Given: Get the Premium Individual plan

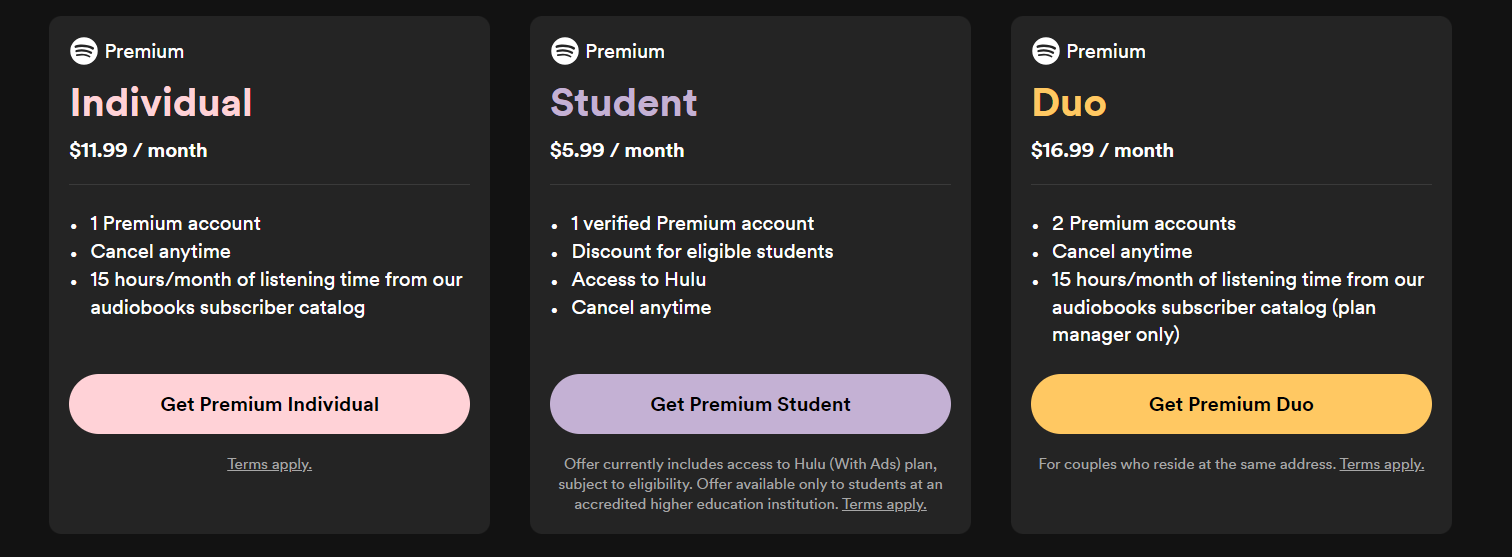Looking at the screenshot, I should pos(269,404).
